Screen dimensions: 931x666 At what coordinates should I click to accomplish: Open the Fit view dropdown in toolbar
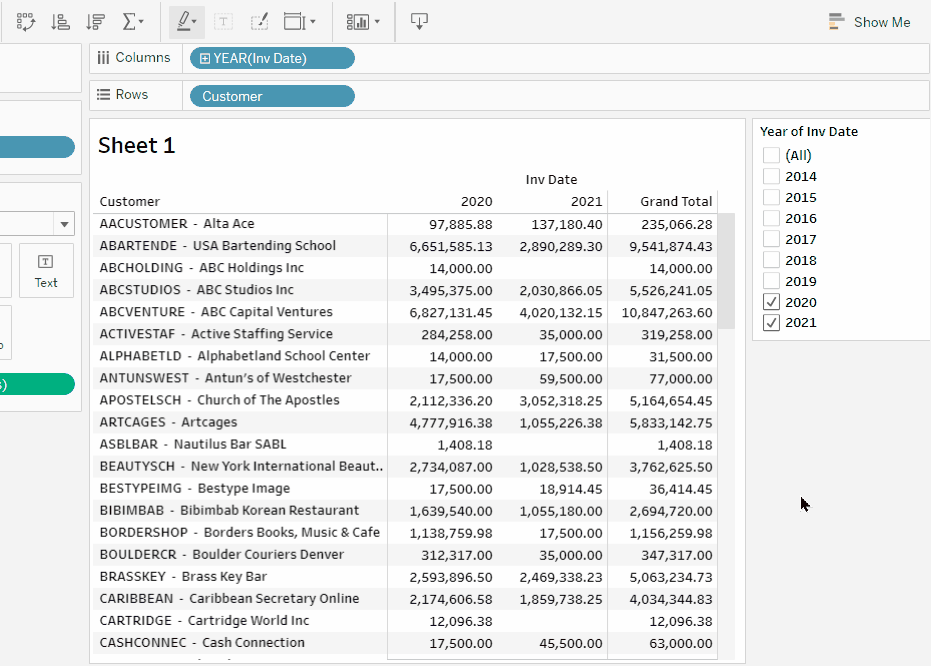(x=300, y=21)
